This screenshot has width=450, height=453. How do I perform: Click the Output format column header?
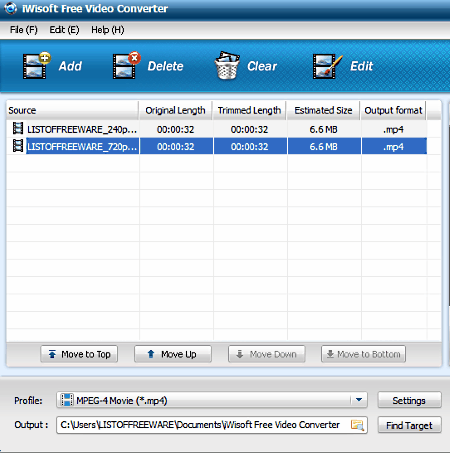(393, 110)
